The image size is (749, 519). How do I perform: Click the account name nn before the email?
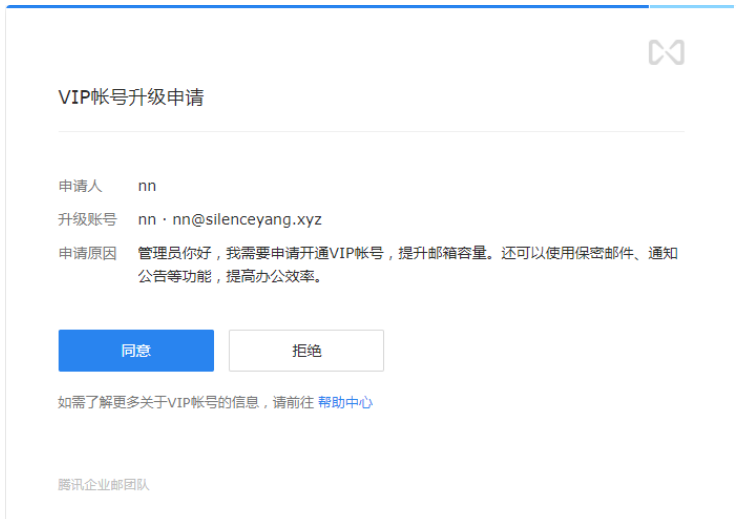147,220
